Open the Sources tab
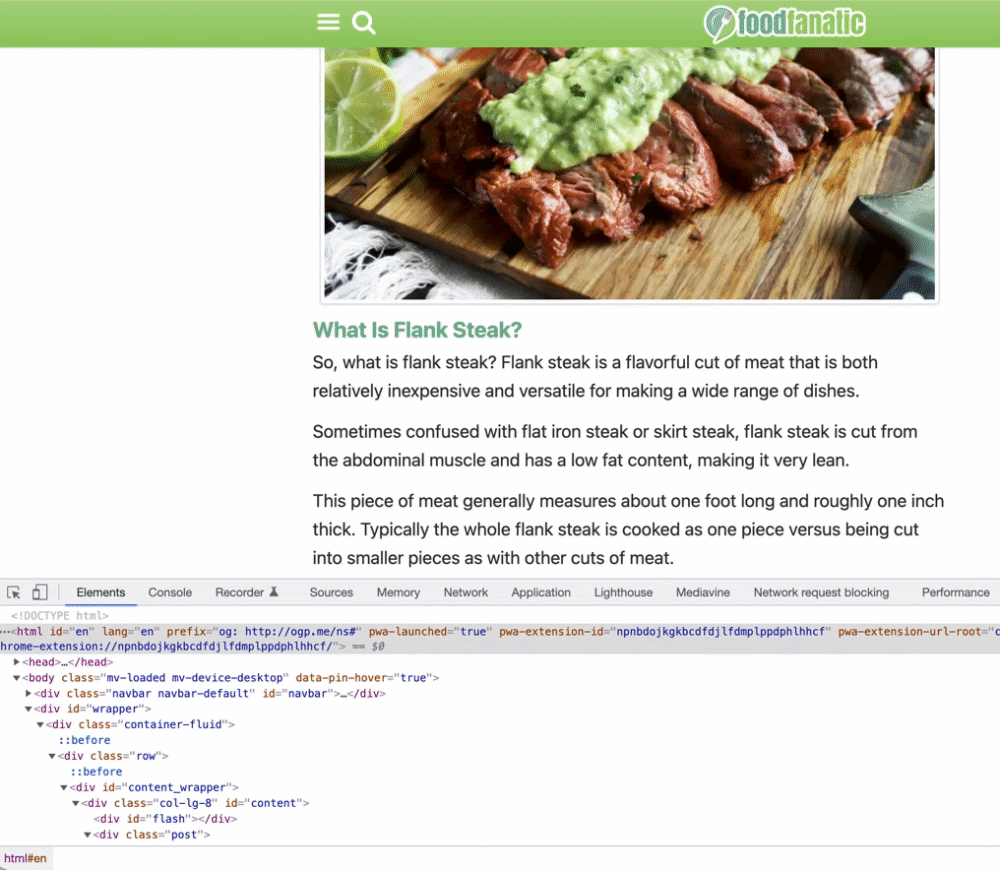1000x870 pixels. pyautogui.click(x=331, y=593)
